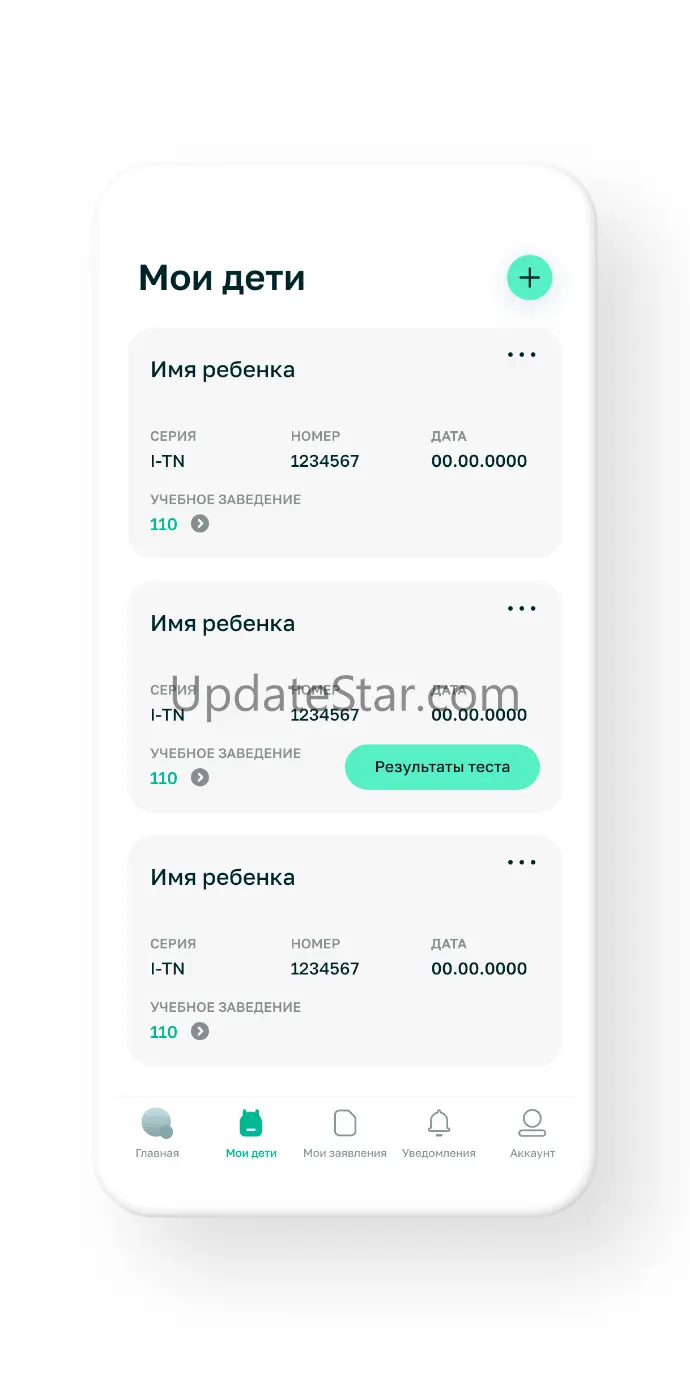Click the Главная home icon

157,1123
